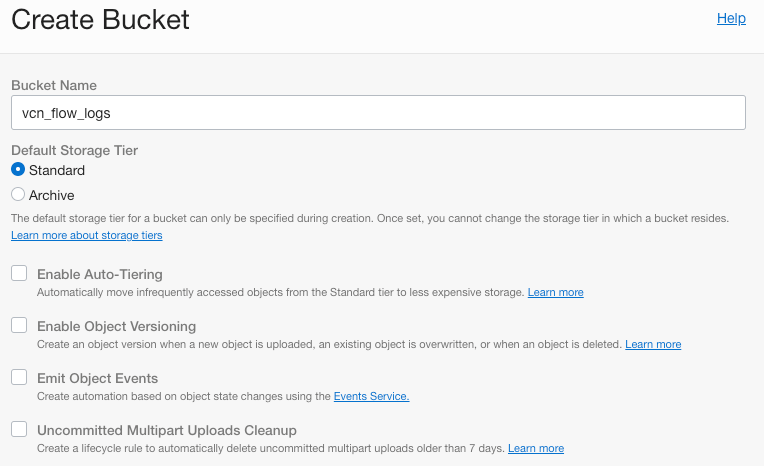764x466 pixels.
Task: Tick the Enable Object Versioning checkbox box
Action: (x=19, y=326)
